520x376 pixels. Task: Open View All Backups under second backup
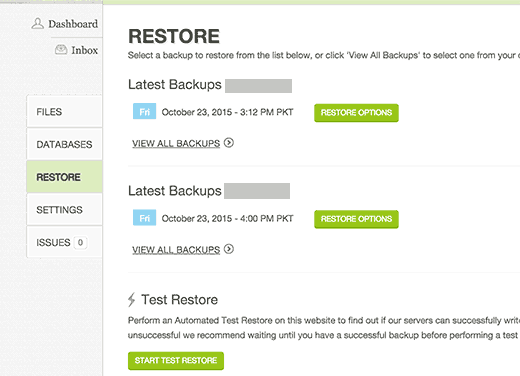(176, 250)
